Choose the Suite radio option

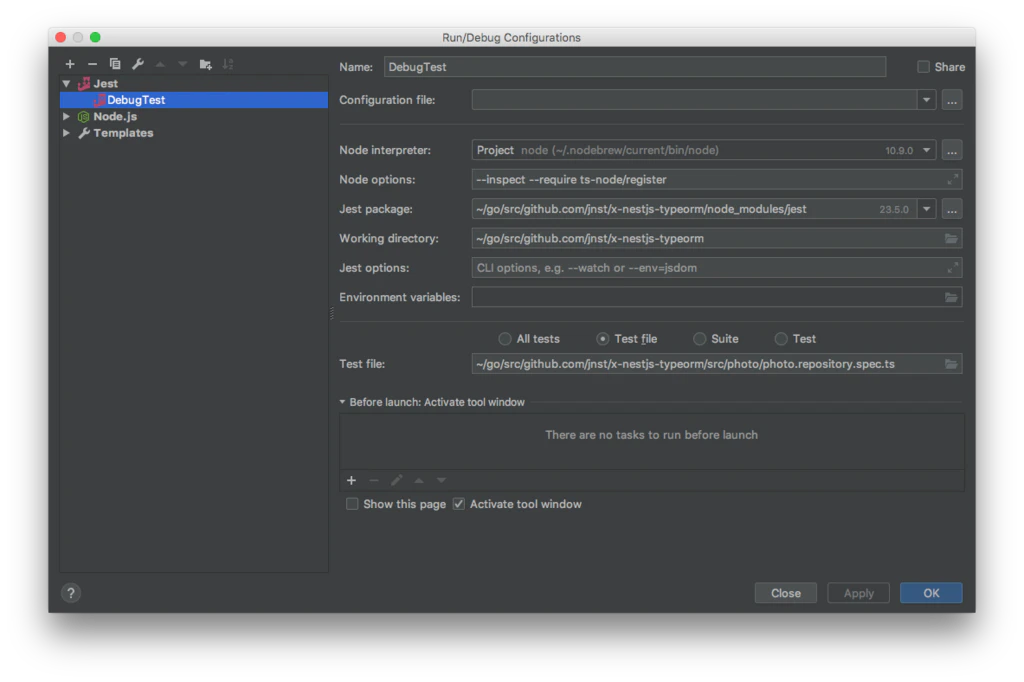699,338
